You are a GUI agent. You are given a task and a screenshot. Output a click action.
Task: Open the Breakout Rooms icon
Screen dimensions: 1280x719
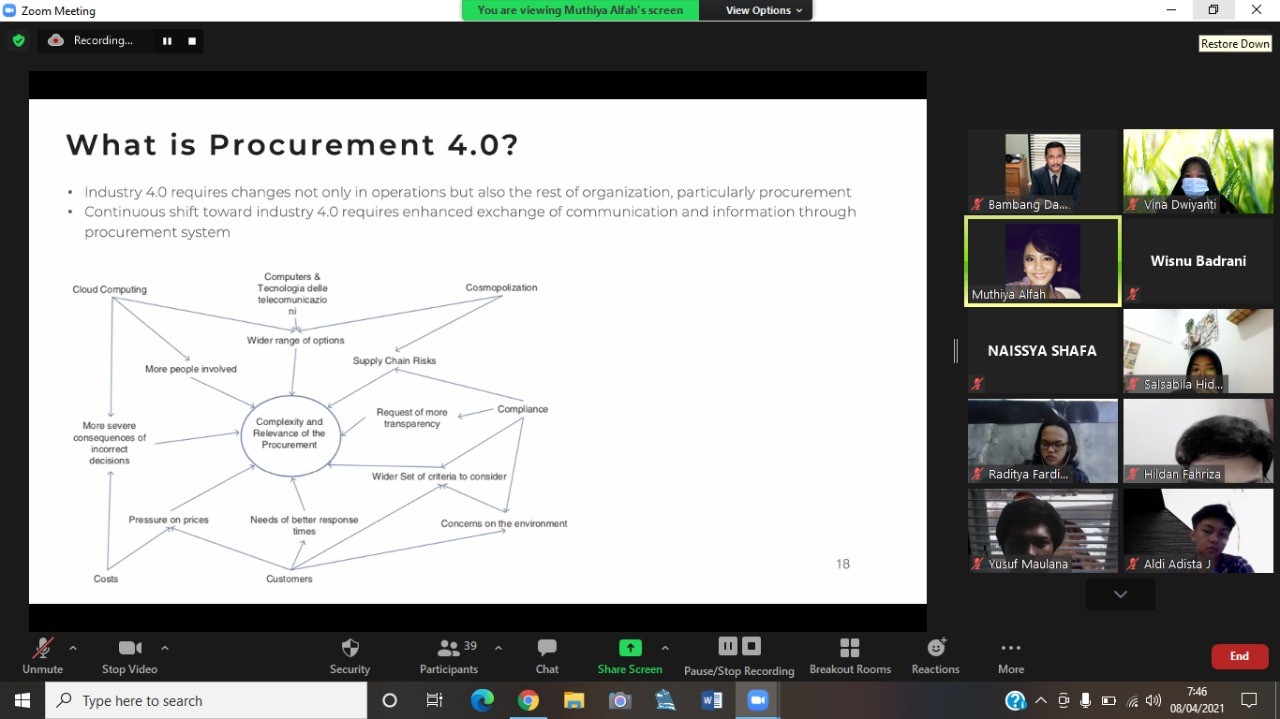850,648
